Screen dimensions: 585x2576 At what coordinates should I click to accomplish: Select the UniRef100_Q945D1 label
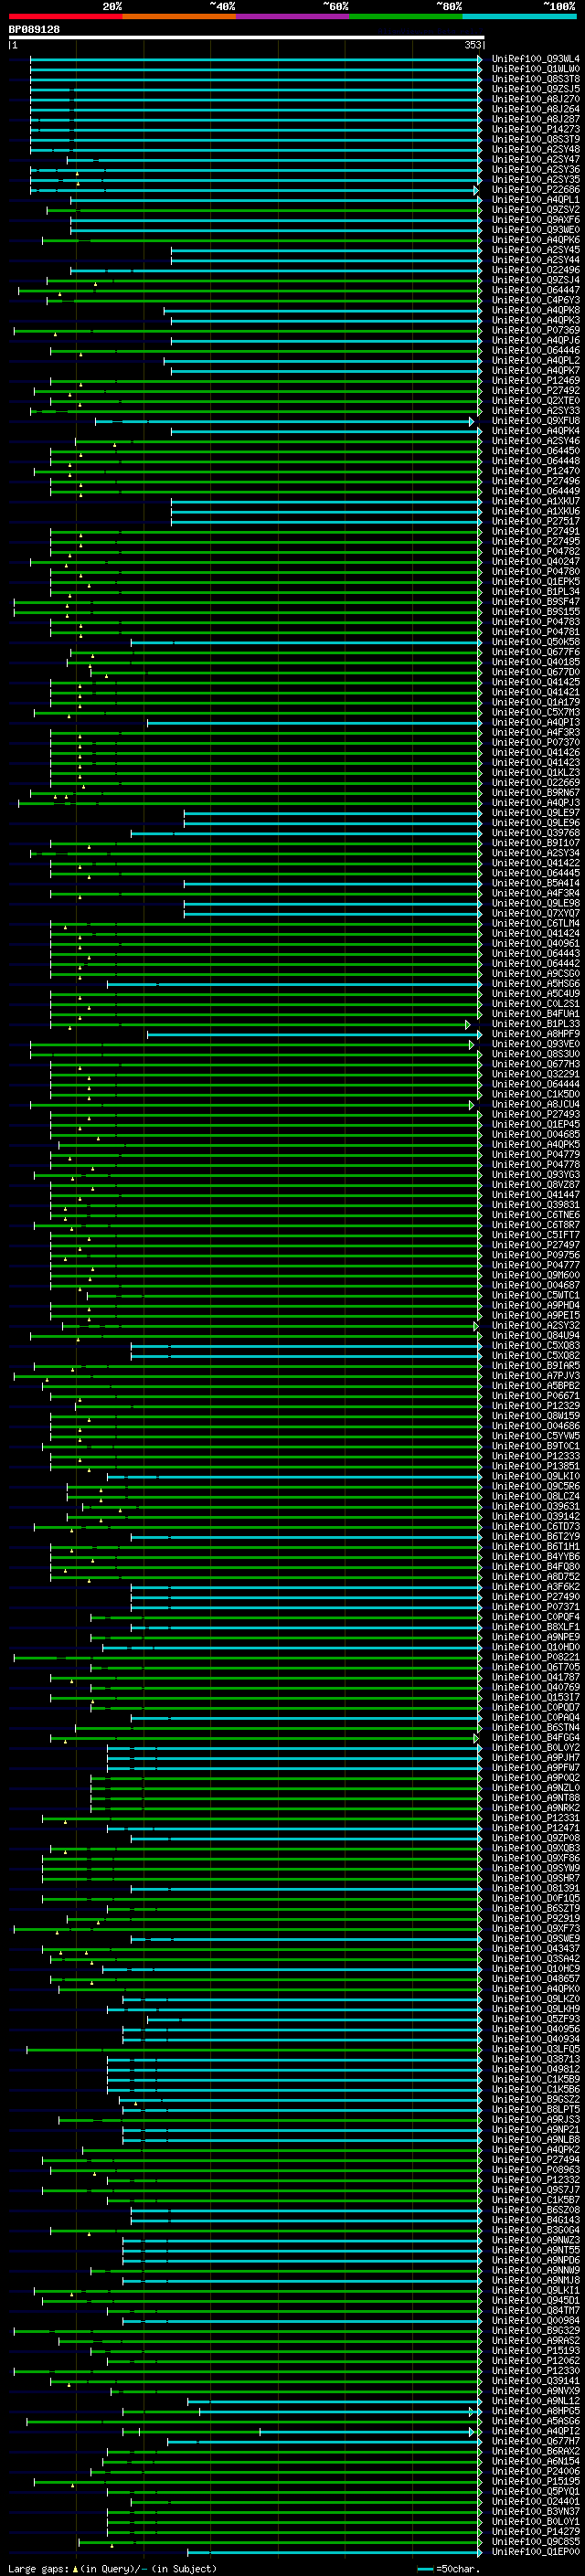click(x=535, y=2300)
